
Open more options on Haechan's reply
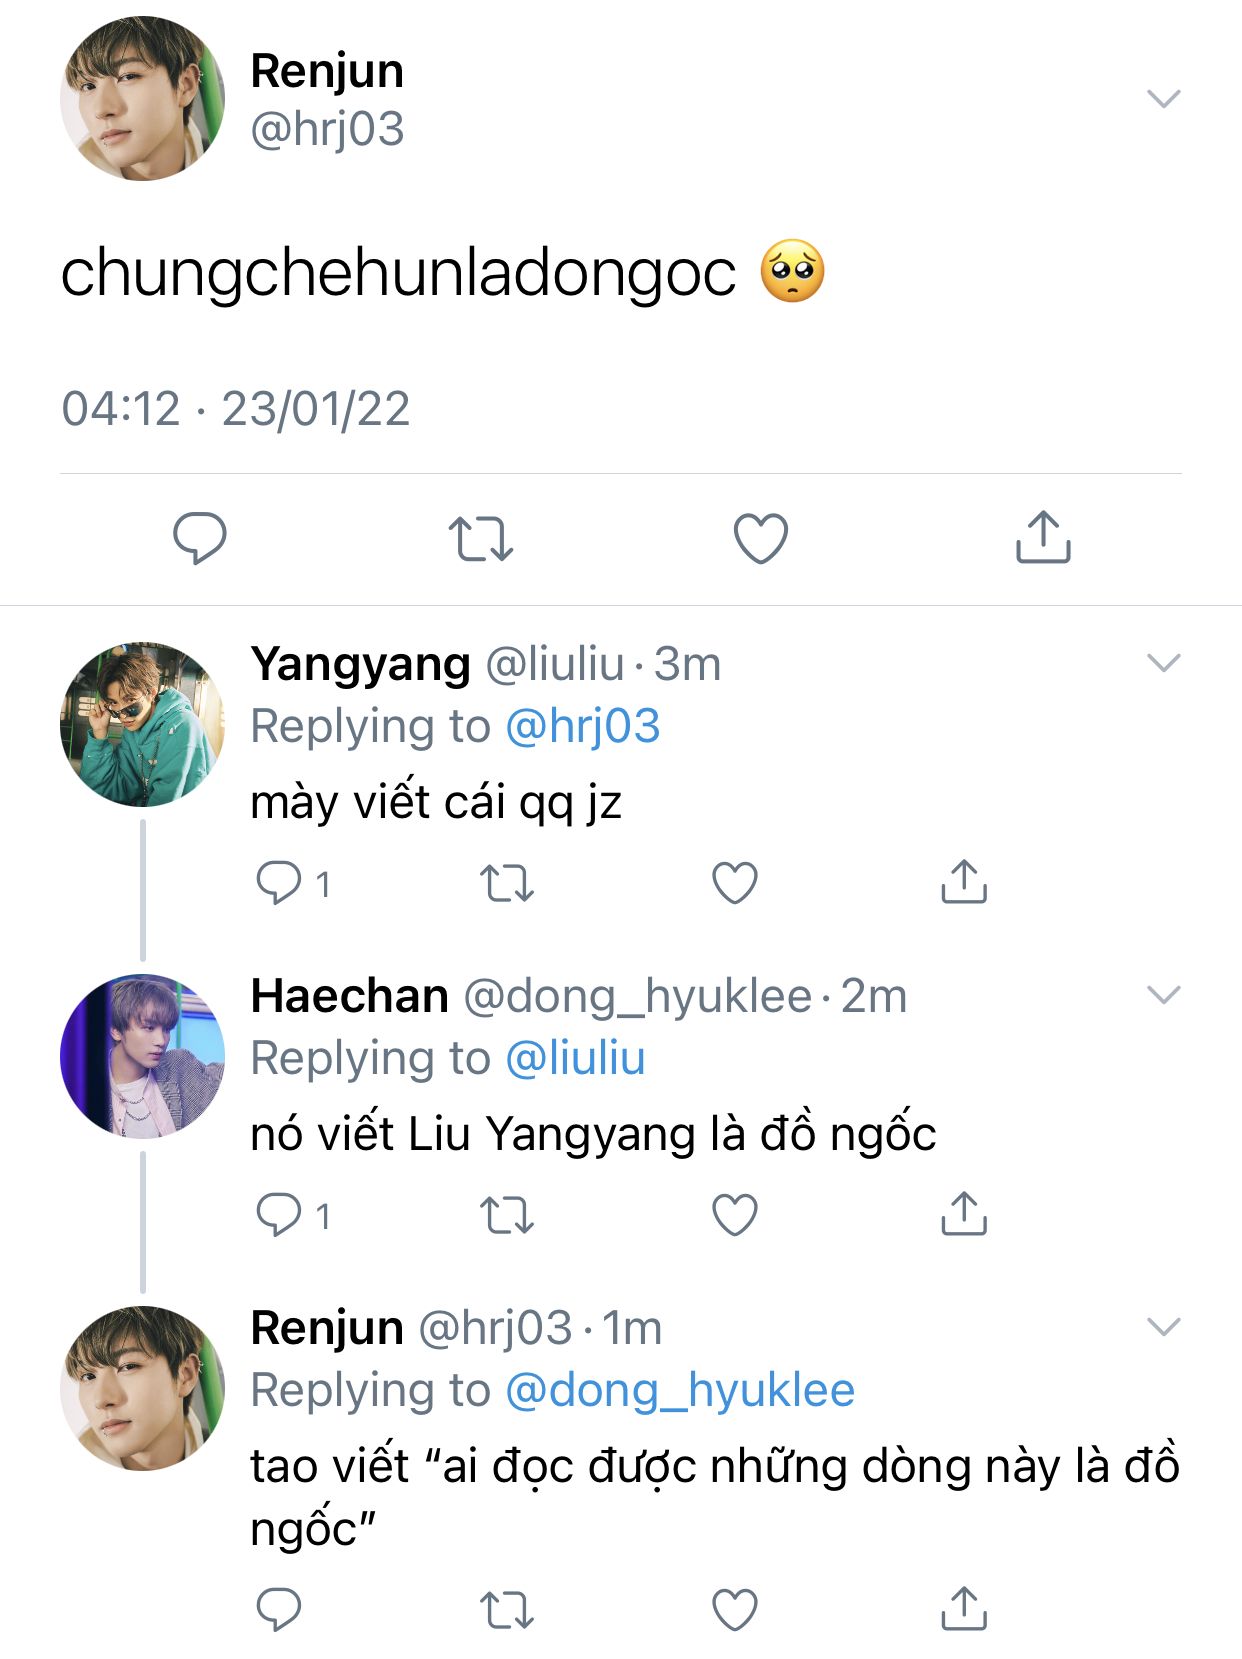point(1164,995)
